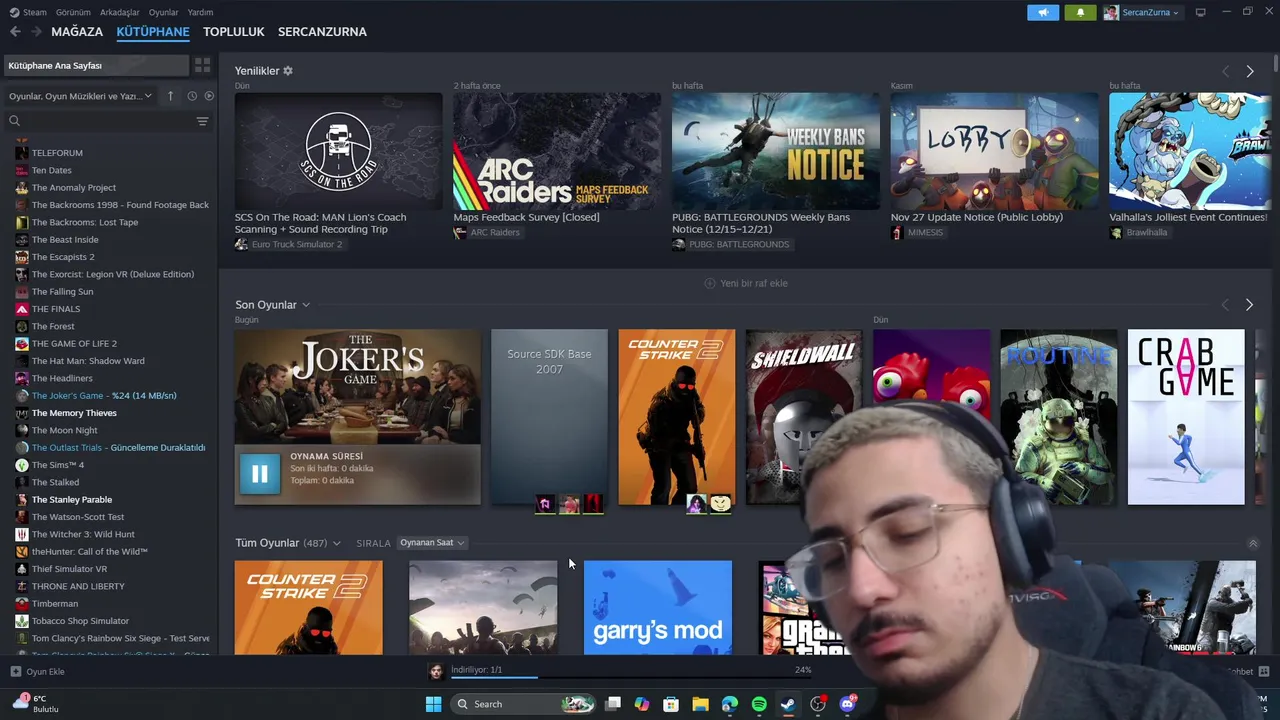
Task: Open the Yardım menu
Action: click(x=200, y=12)
